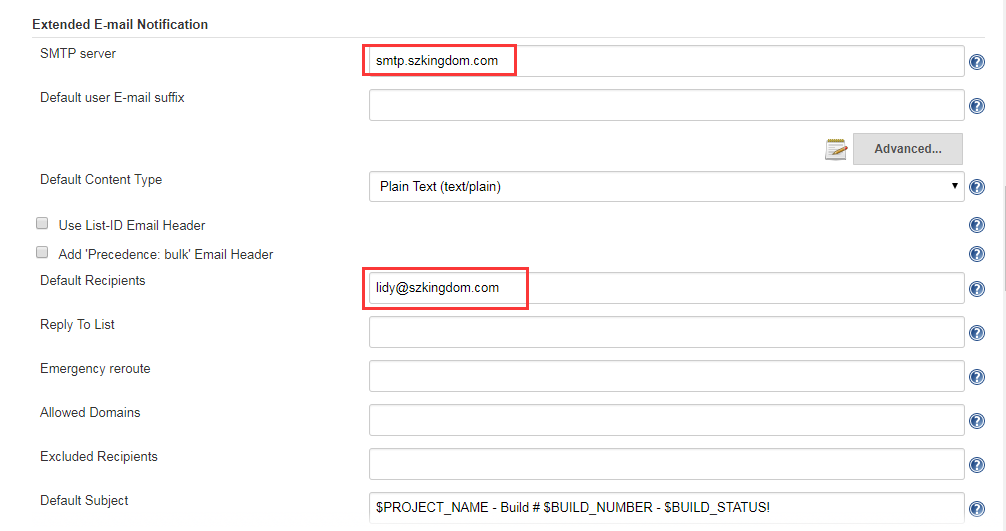Open help for Use List-ID Email Header
Screen dimensions: 1006x531
point(976,225)
